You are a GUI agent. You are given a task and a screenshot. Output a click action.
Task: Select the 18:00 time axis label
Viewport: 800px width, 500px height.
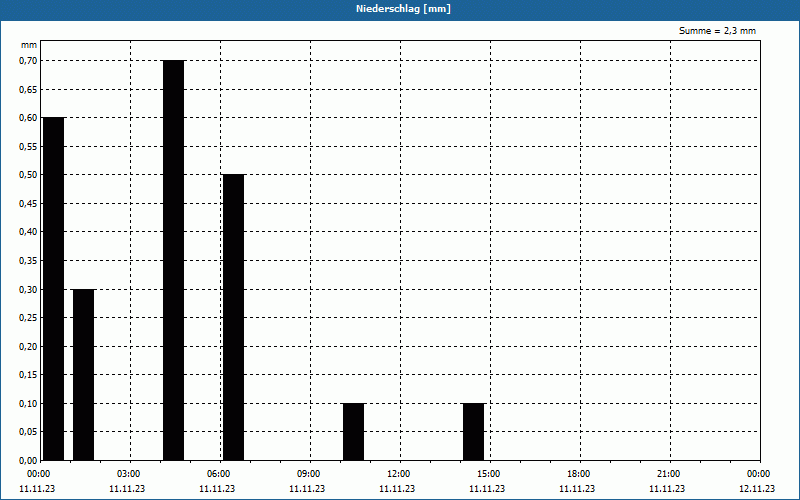point(579,474)
